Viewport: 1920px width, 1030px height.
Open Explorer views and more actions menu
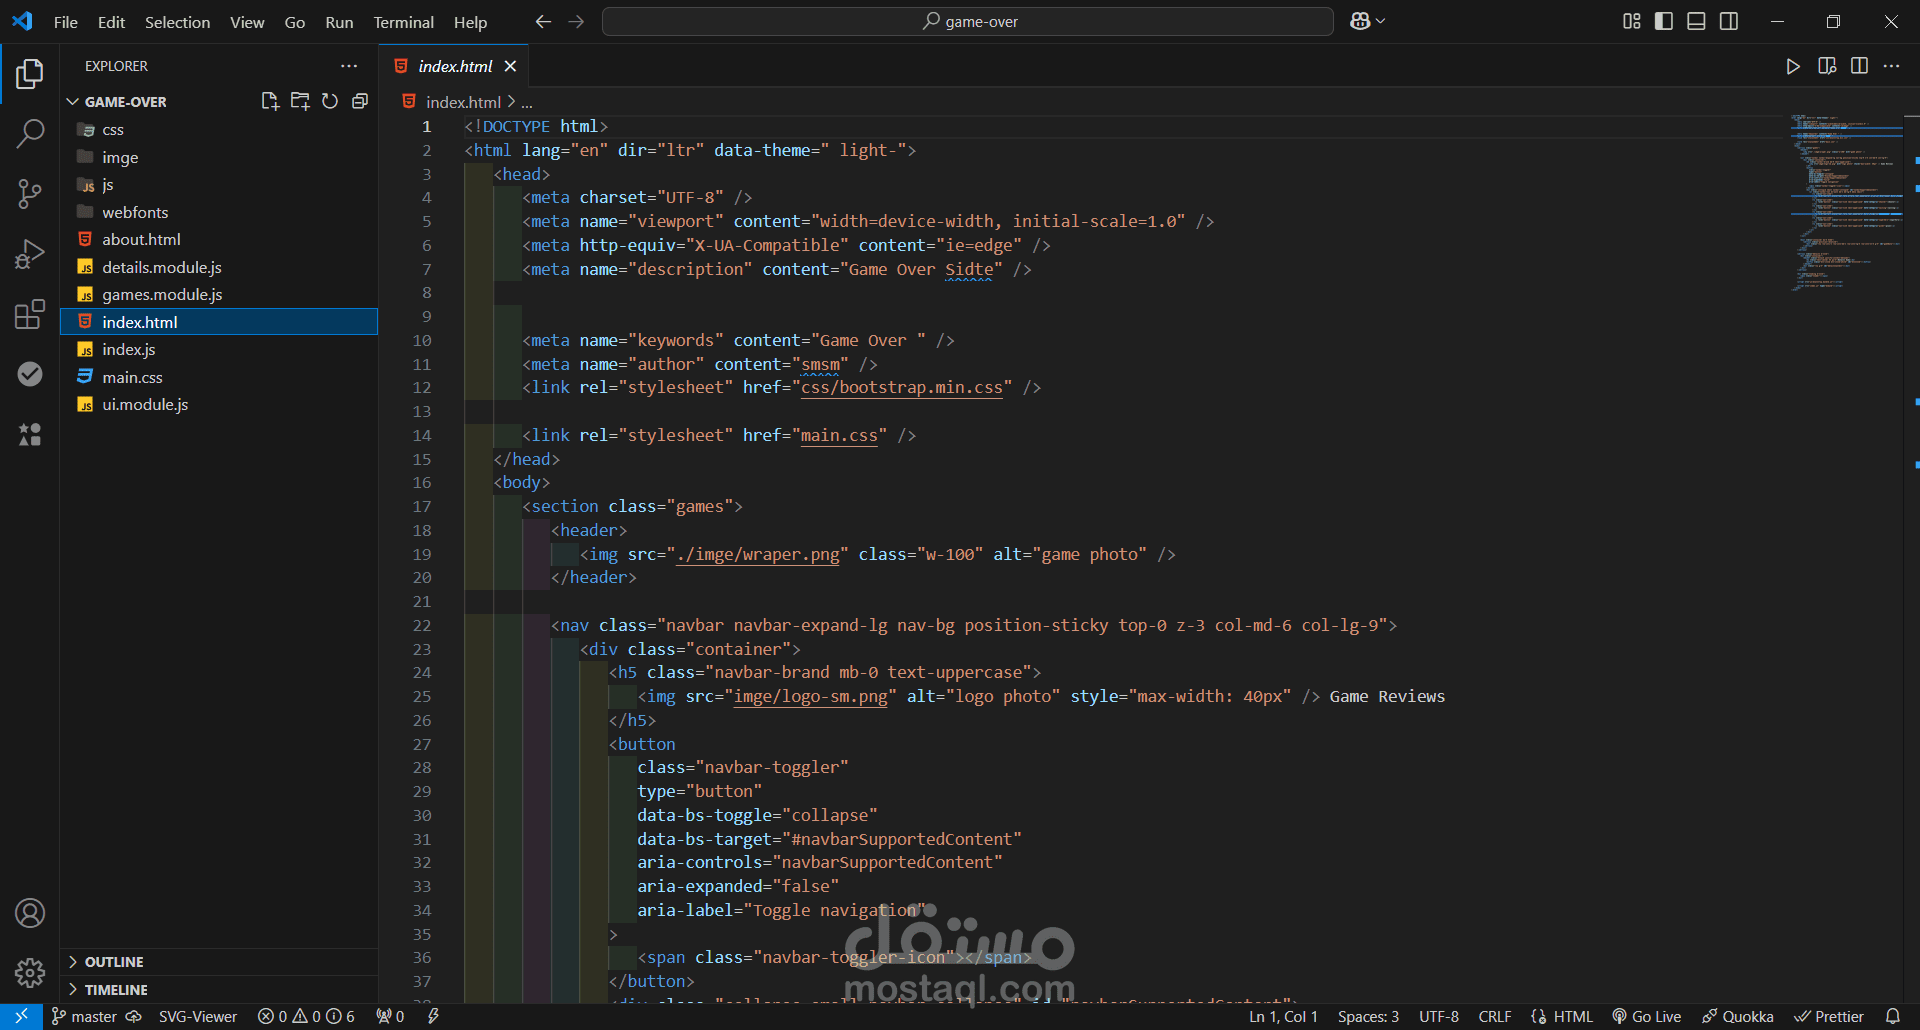[349, 66]
